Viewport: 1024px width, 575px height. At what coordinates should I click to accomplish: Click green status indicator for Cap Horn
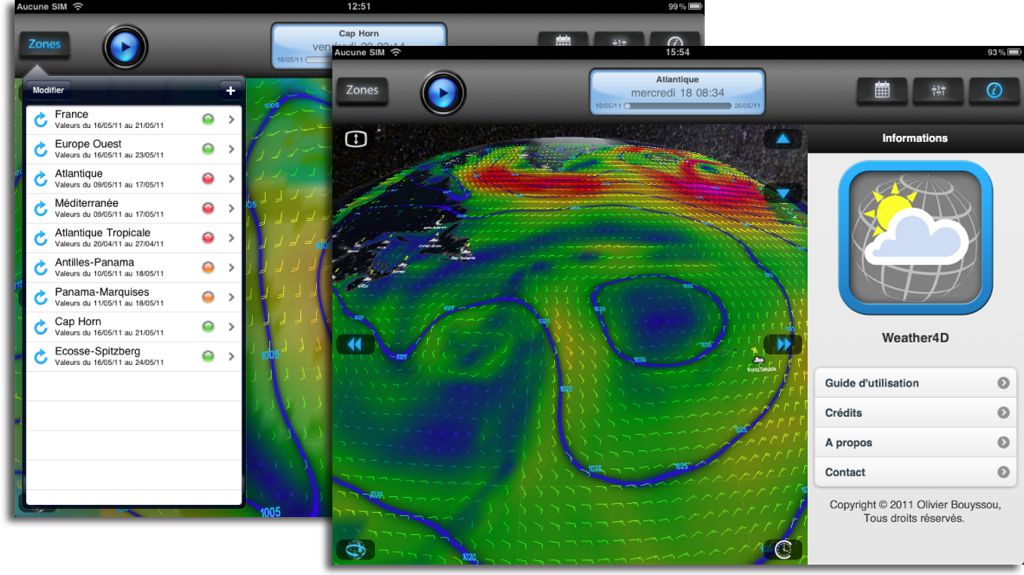pos(208,327)
